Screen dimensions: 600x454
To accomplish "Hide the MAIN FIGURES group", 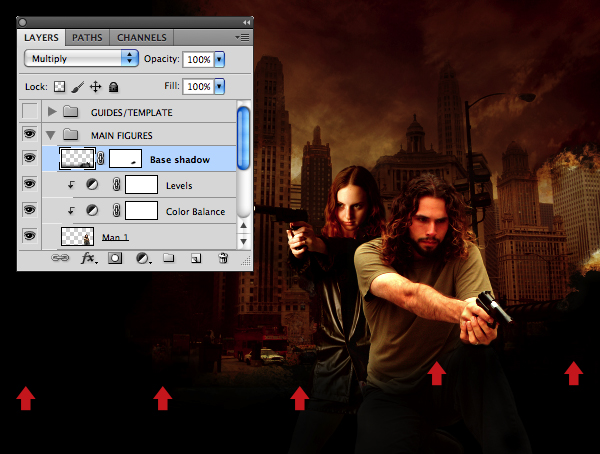I will tap(30, 134).
